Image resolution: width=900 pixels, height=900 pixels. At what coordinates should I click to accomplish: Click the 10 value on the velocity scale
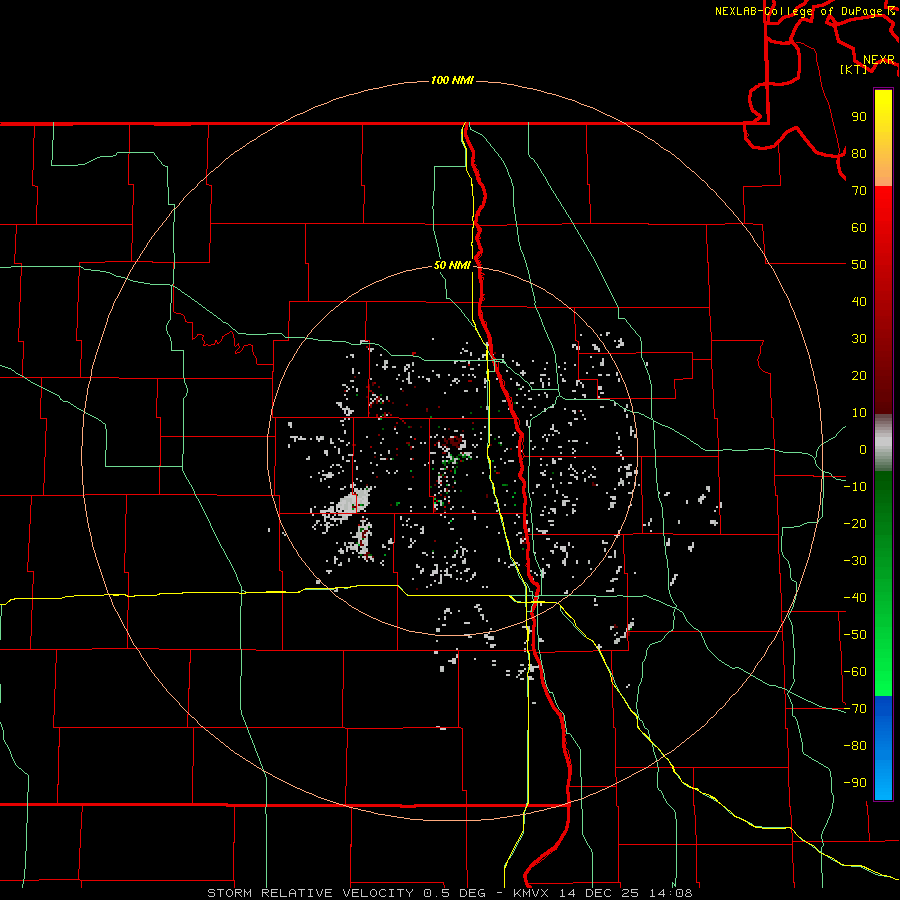pyautogui.click(x=859, y=413)
